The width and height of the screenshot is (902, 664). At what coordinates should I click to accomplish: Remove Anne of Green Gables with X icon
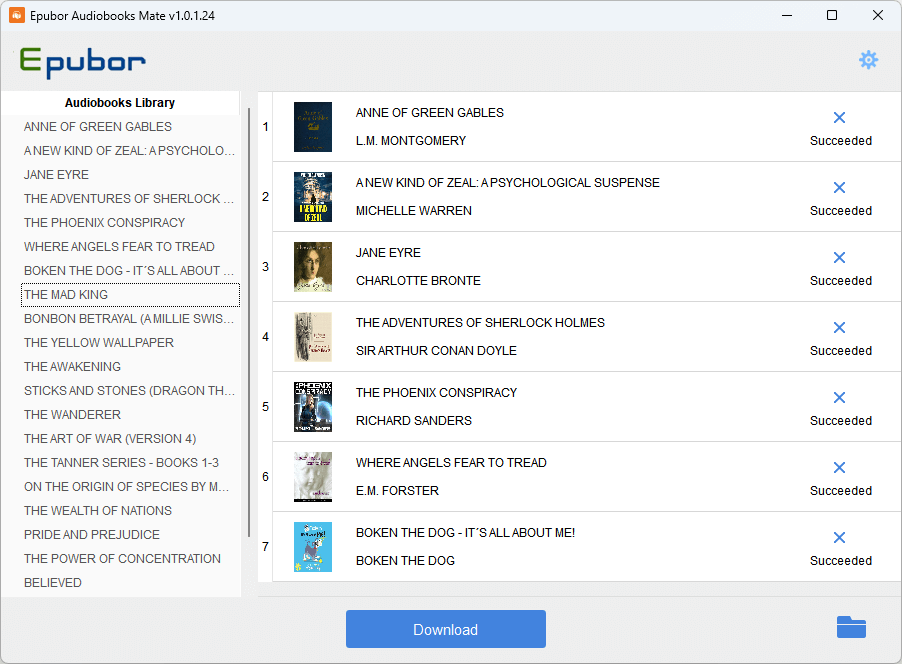click(839, 117)
